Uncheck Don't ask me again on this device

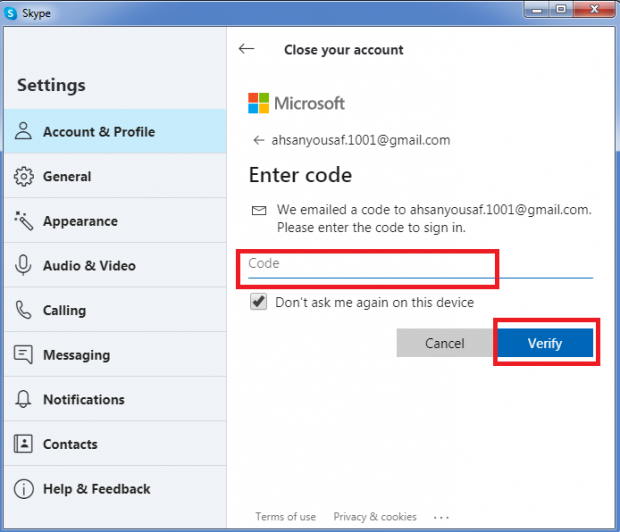click(259, 302)
